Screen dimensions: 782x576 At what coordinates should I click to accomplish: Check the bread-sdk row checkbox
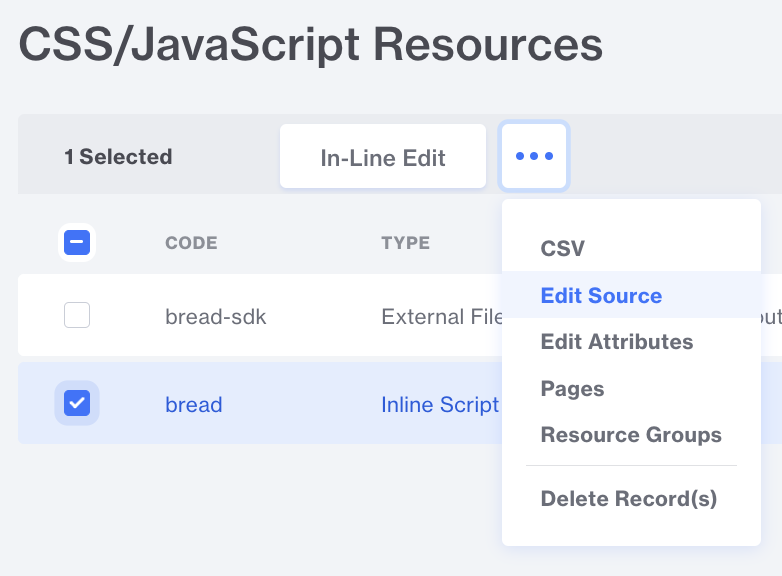pyautogui.click(x=77, y=316)
